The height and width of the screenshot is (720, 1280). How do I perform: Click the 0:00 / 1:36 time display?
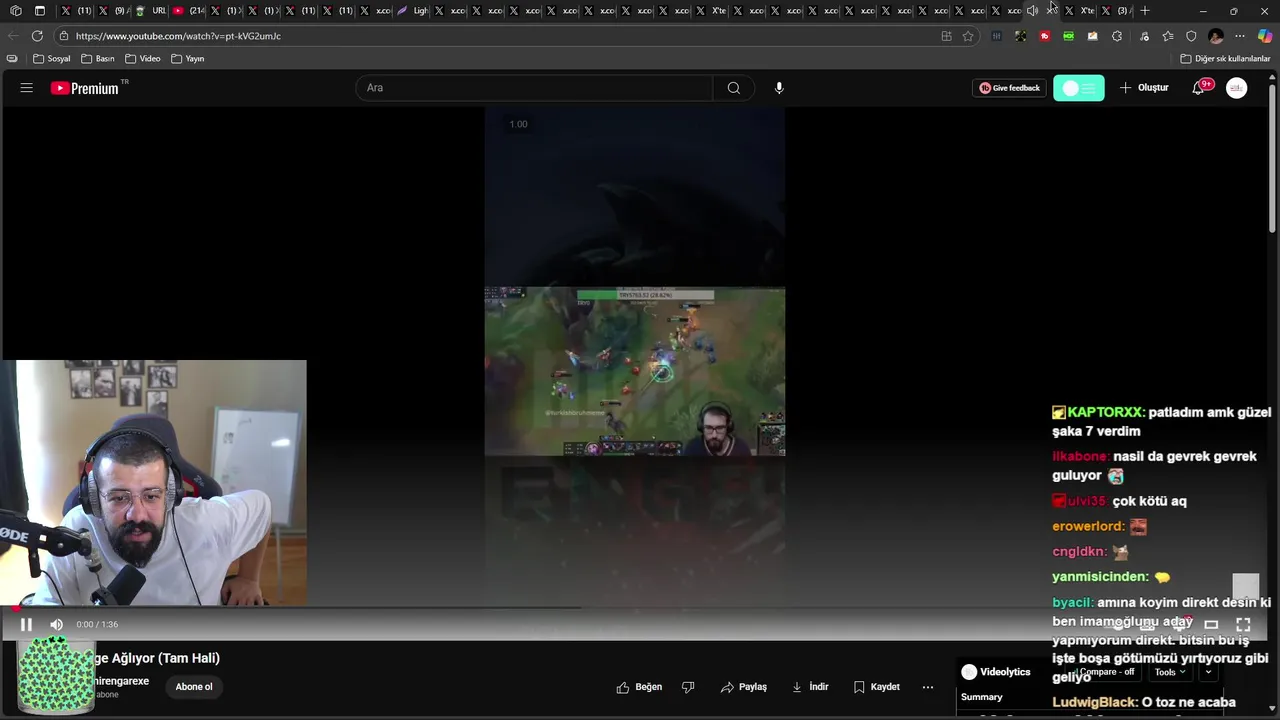click(97, 624)
